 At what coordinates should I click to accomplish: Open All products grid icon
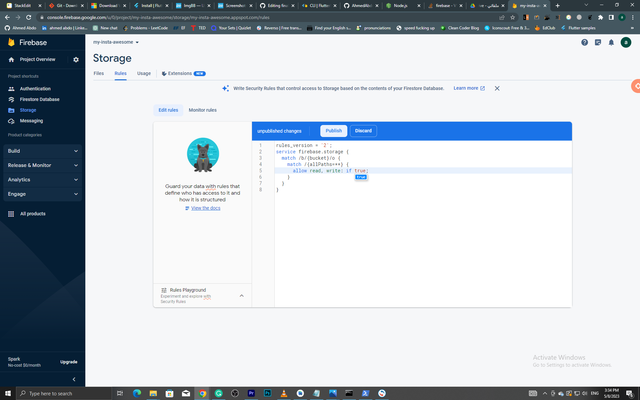[11, 214]
